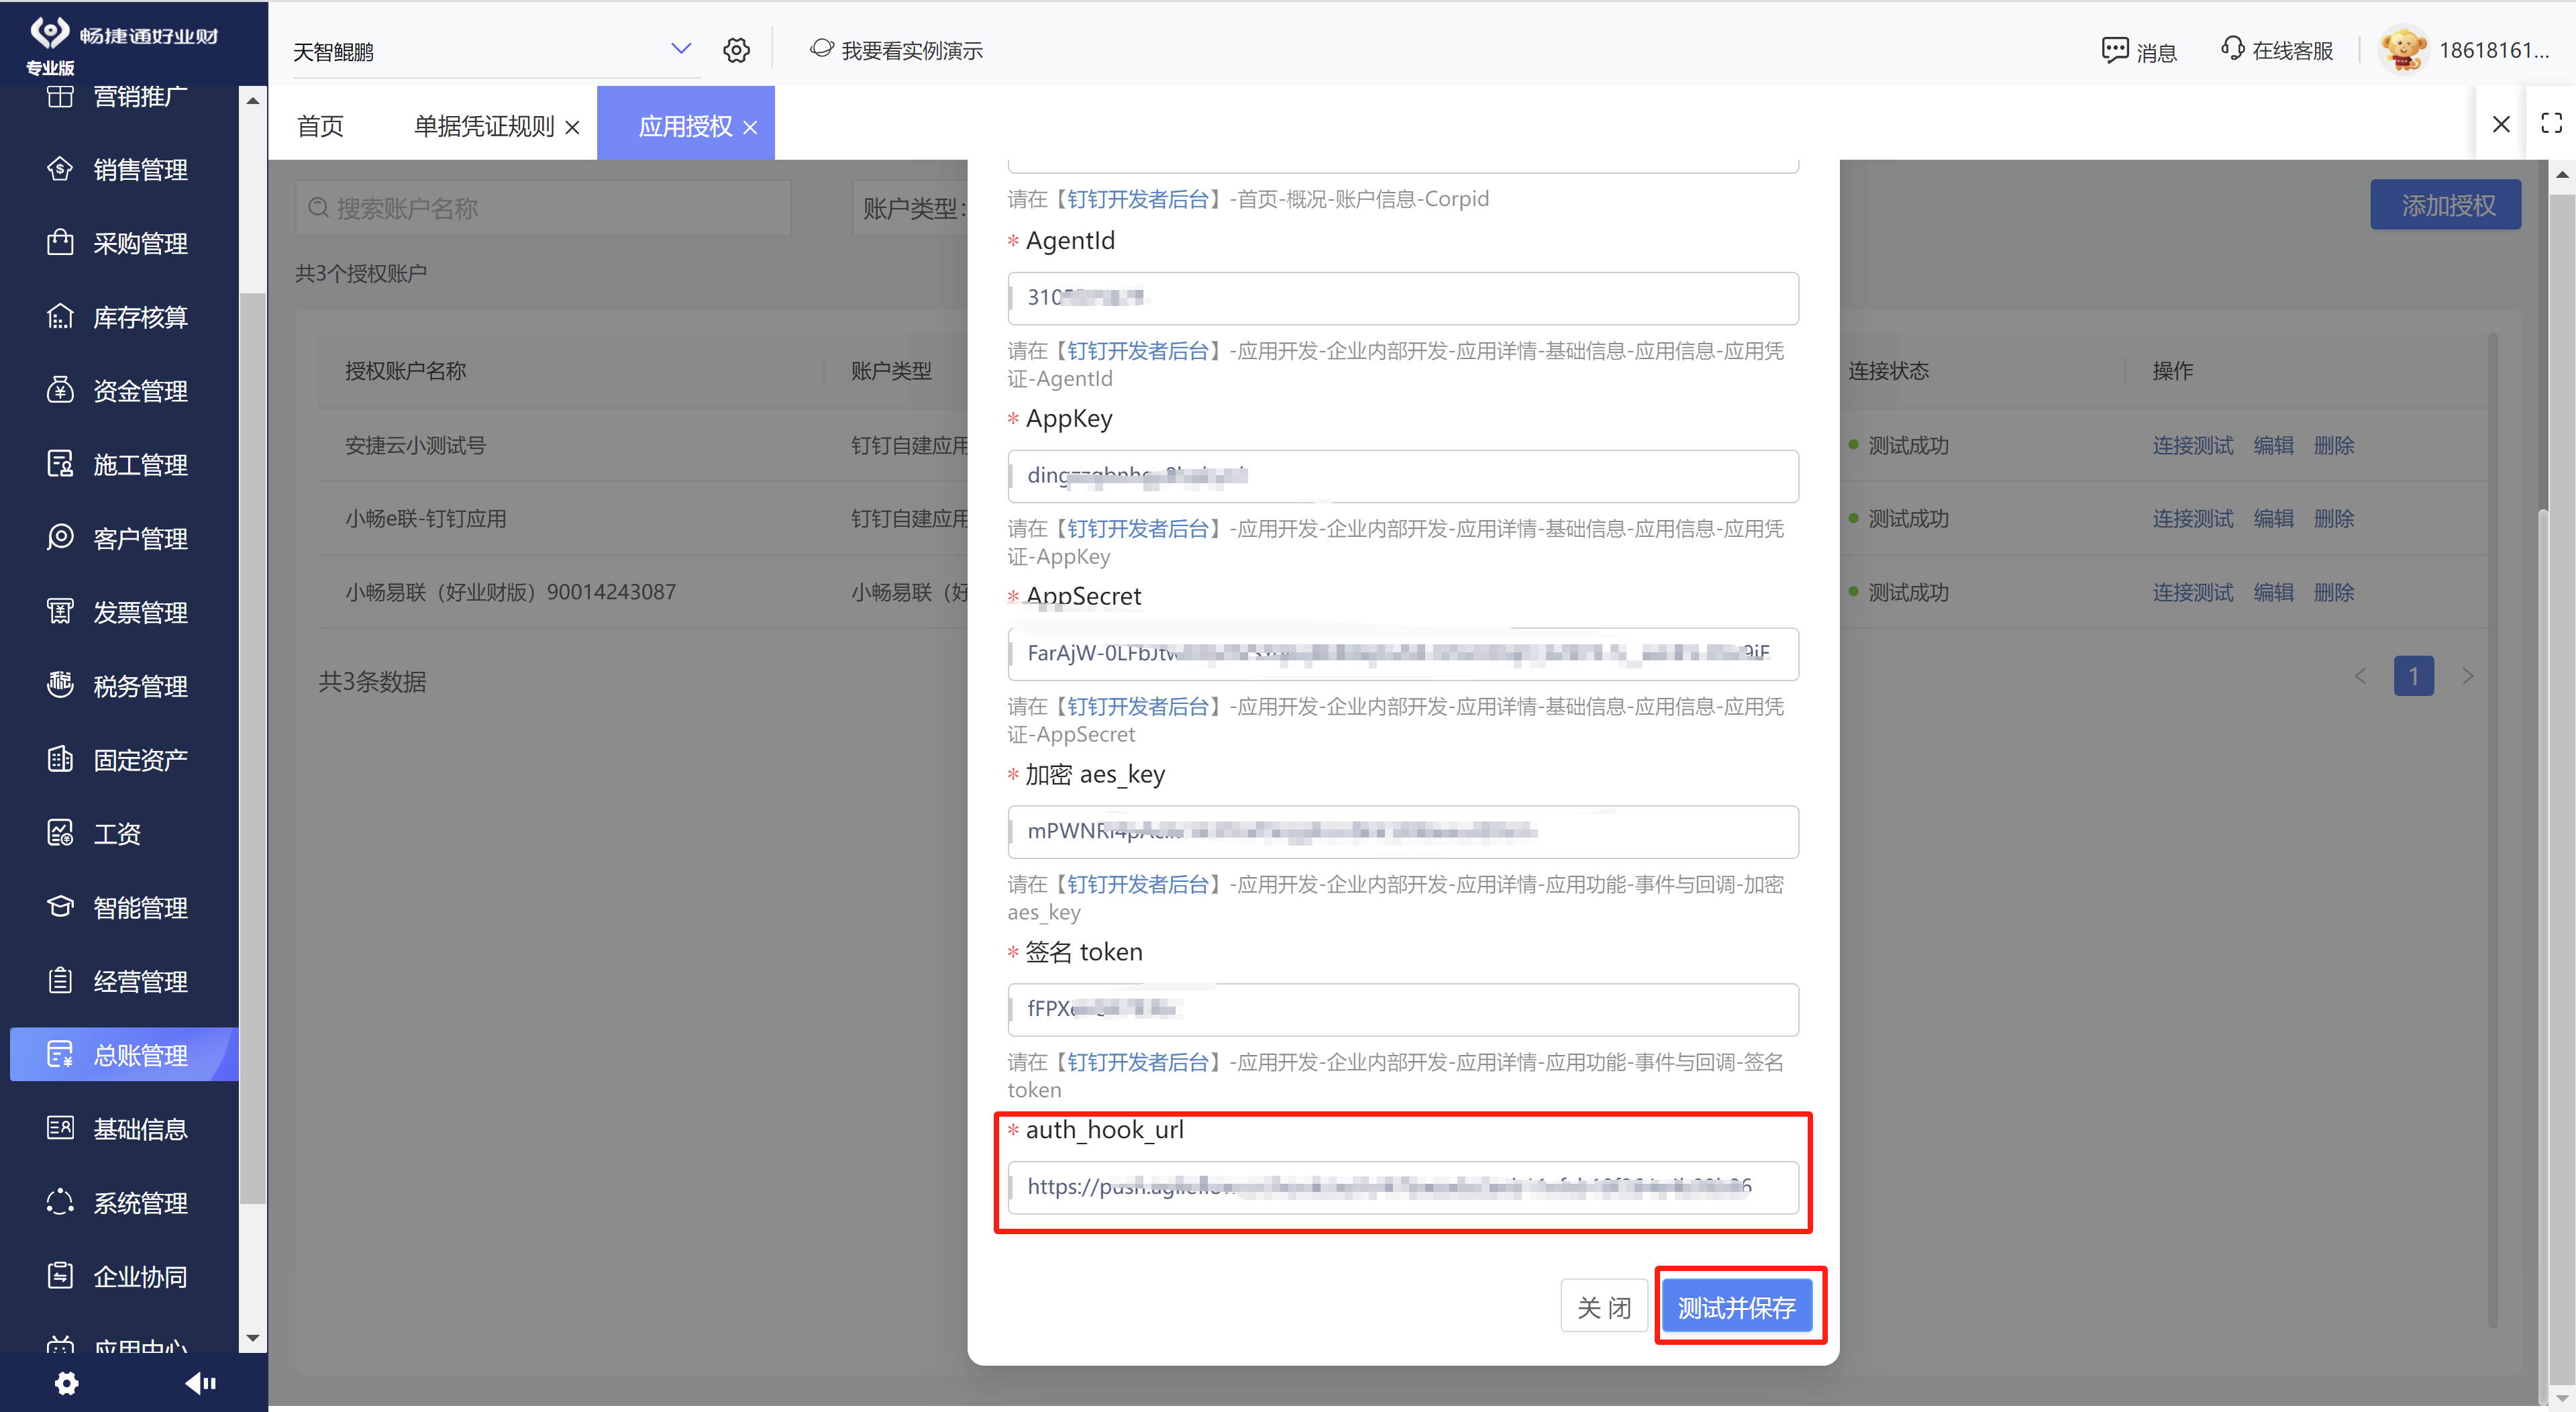Open the 账户类型 filter dropdown

pyautogui.click(x=910, y=208)
